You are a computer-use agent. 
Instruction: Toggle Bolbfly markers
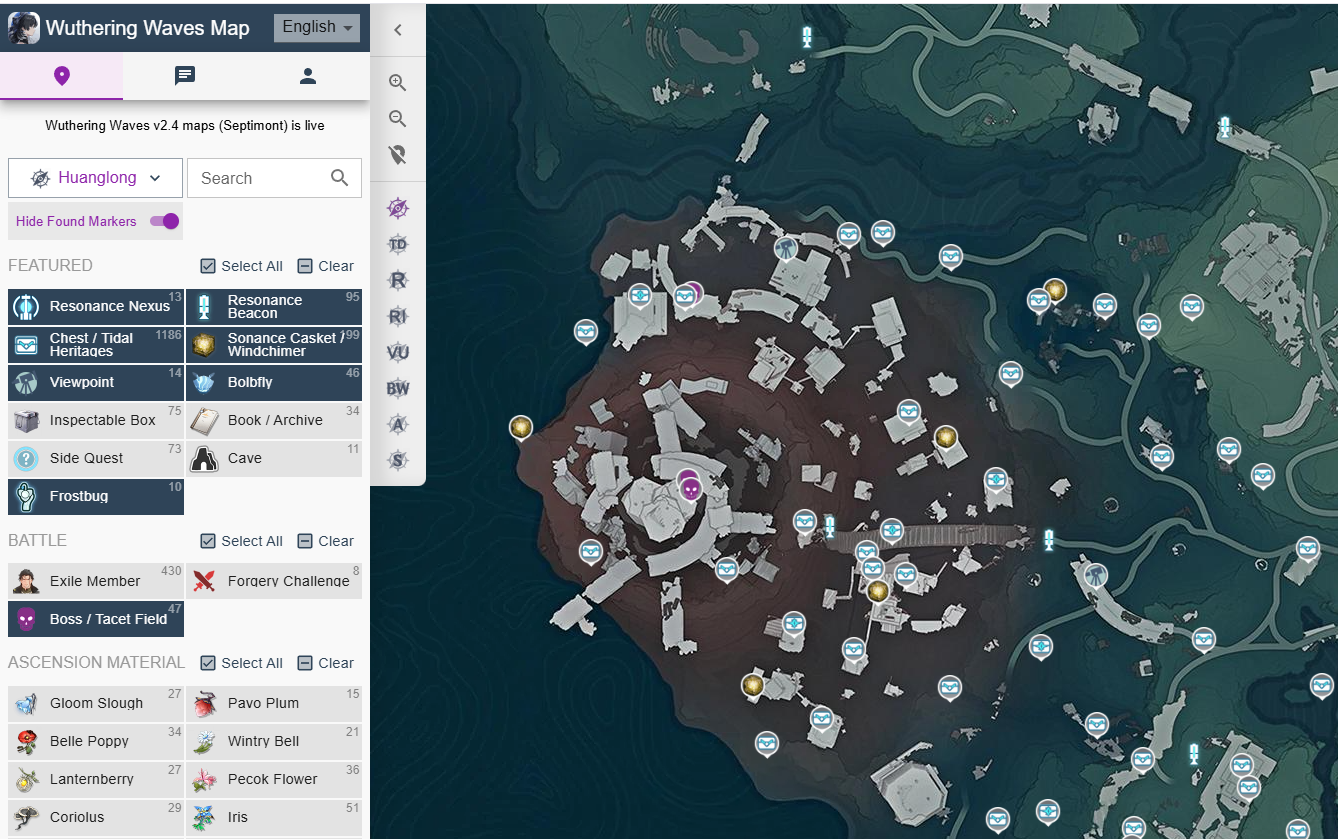coord(274,383)
